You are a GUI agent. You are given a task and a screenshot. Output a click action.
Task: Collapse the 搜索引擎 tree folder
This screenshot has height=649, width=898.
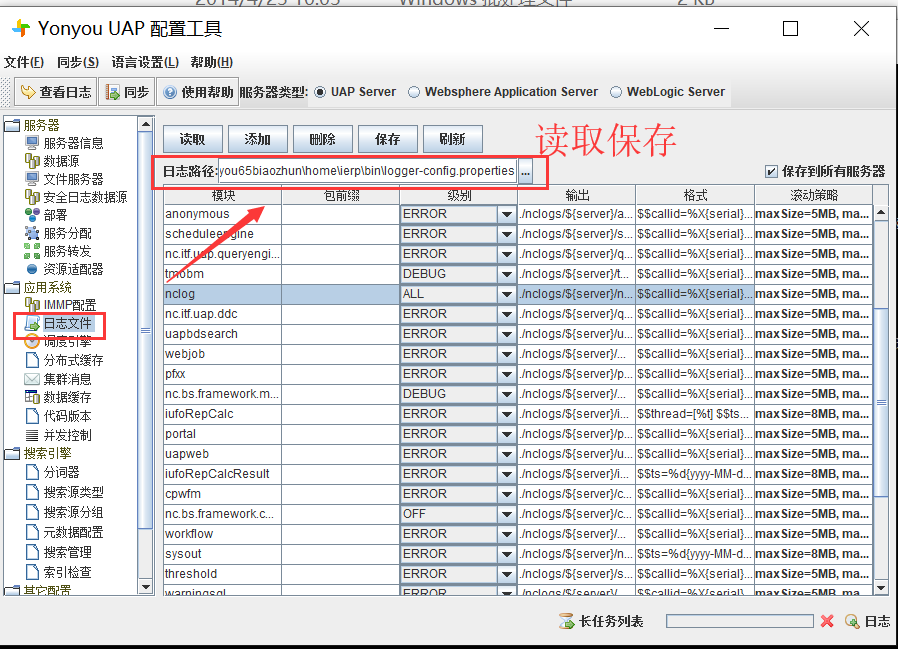click(x=11, y=454)
